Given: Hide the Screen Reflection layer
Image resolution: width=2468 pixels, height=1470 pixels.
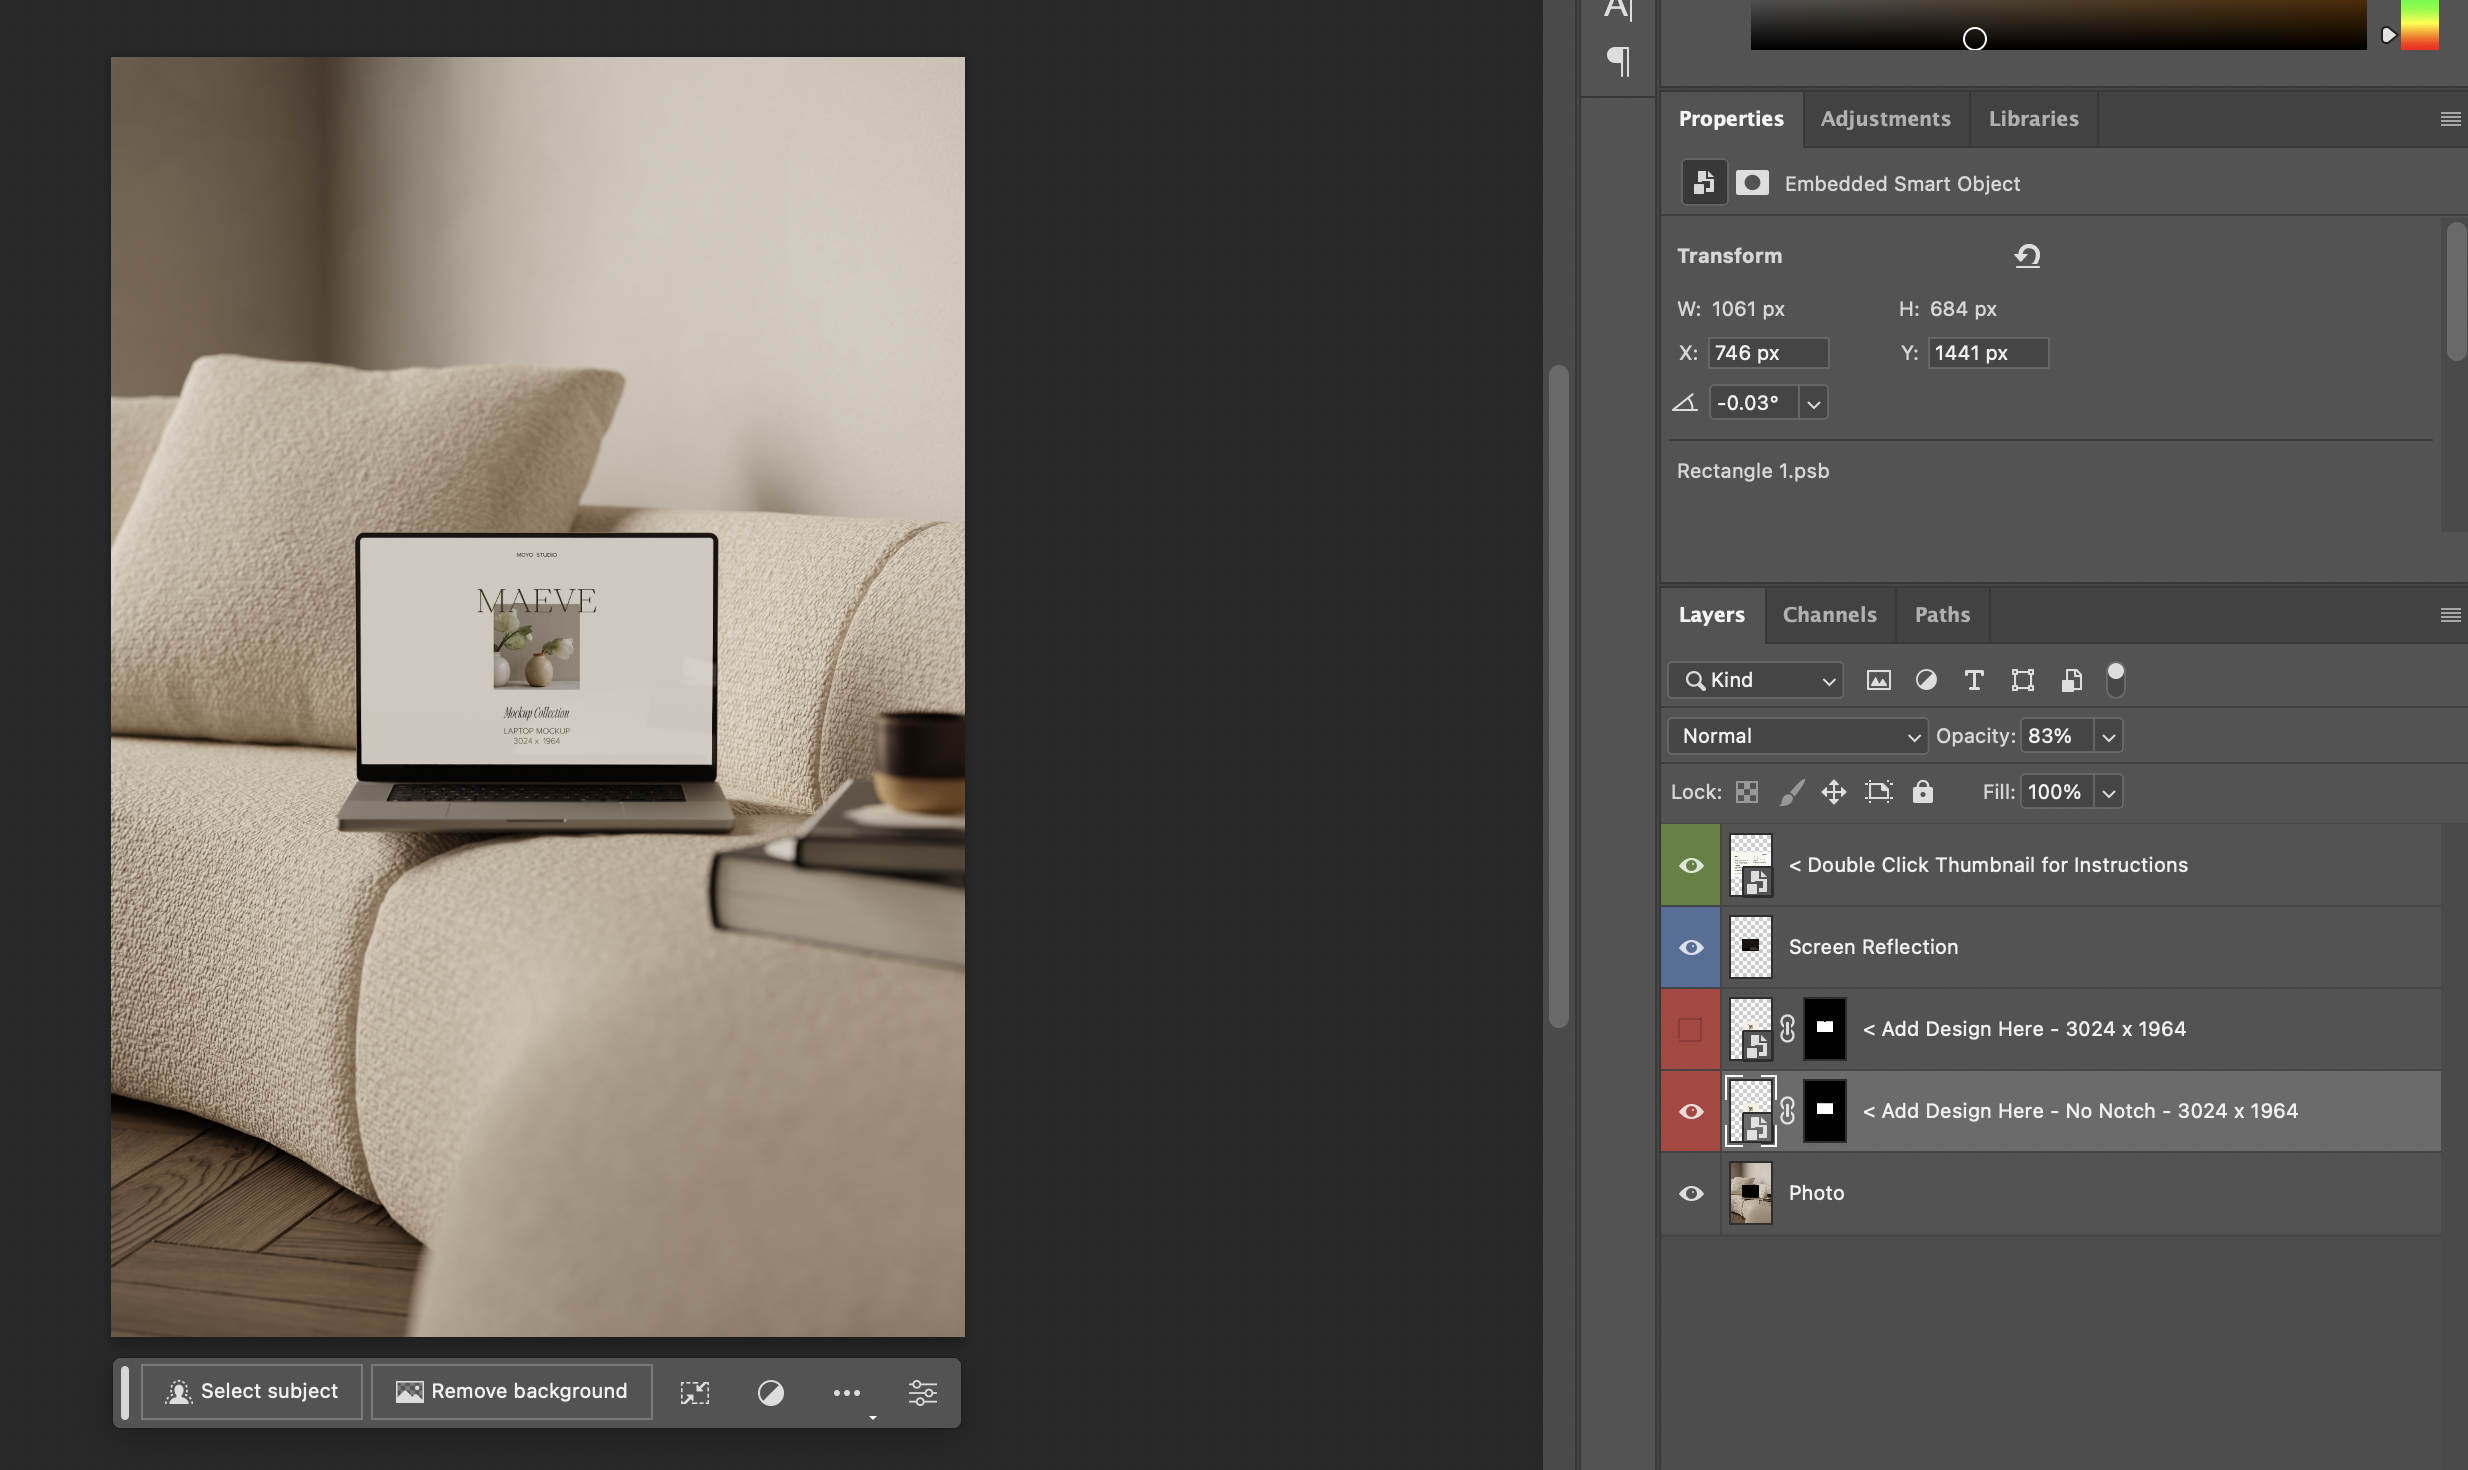Looking at the screenshot, I should coord(1691,947).
